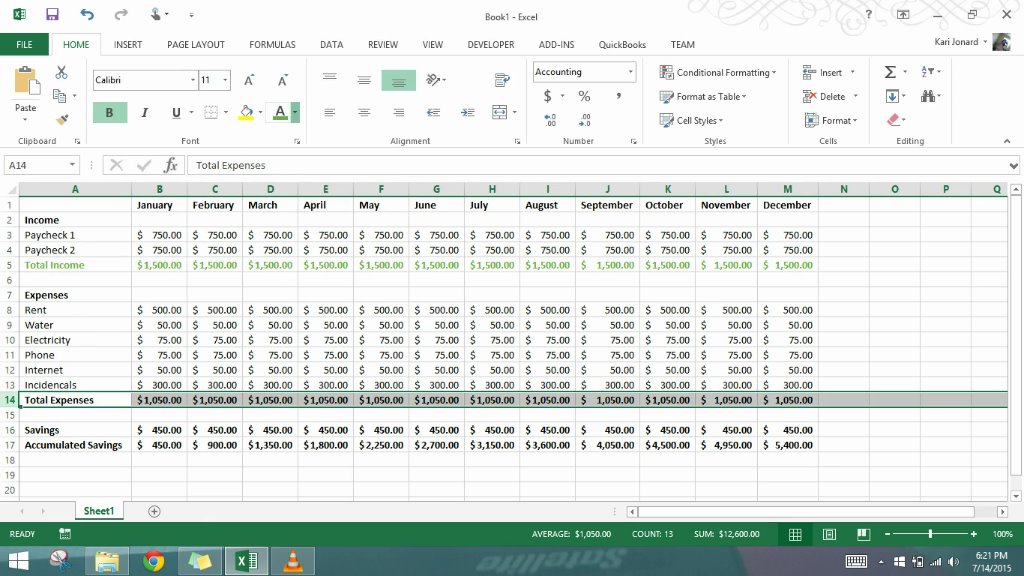Select the Sheet1 tab

(98, 510)
